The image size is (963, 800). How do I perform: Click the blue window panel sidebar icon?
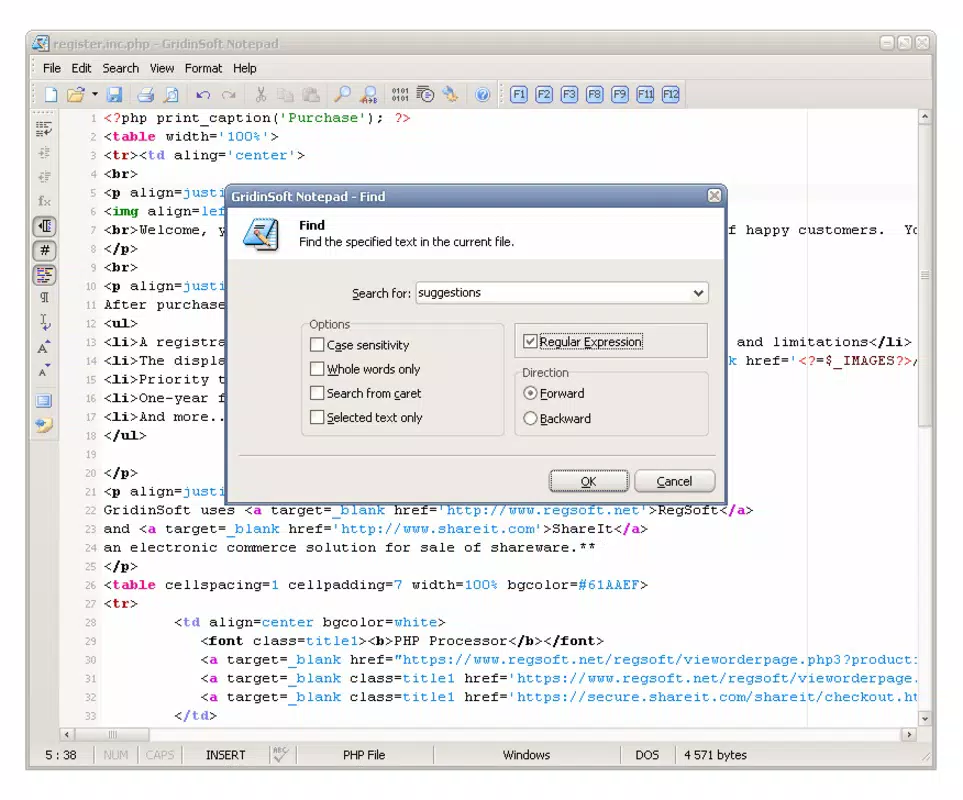click(x=44, y=401)
